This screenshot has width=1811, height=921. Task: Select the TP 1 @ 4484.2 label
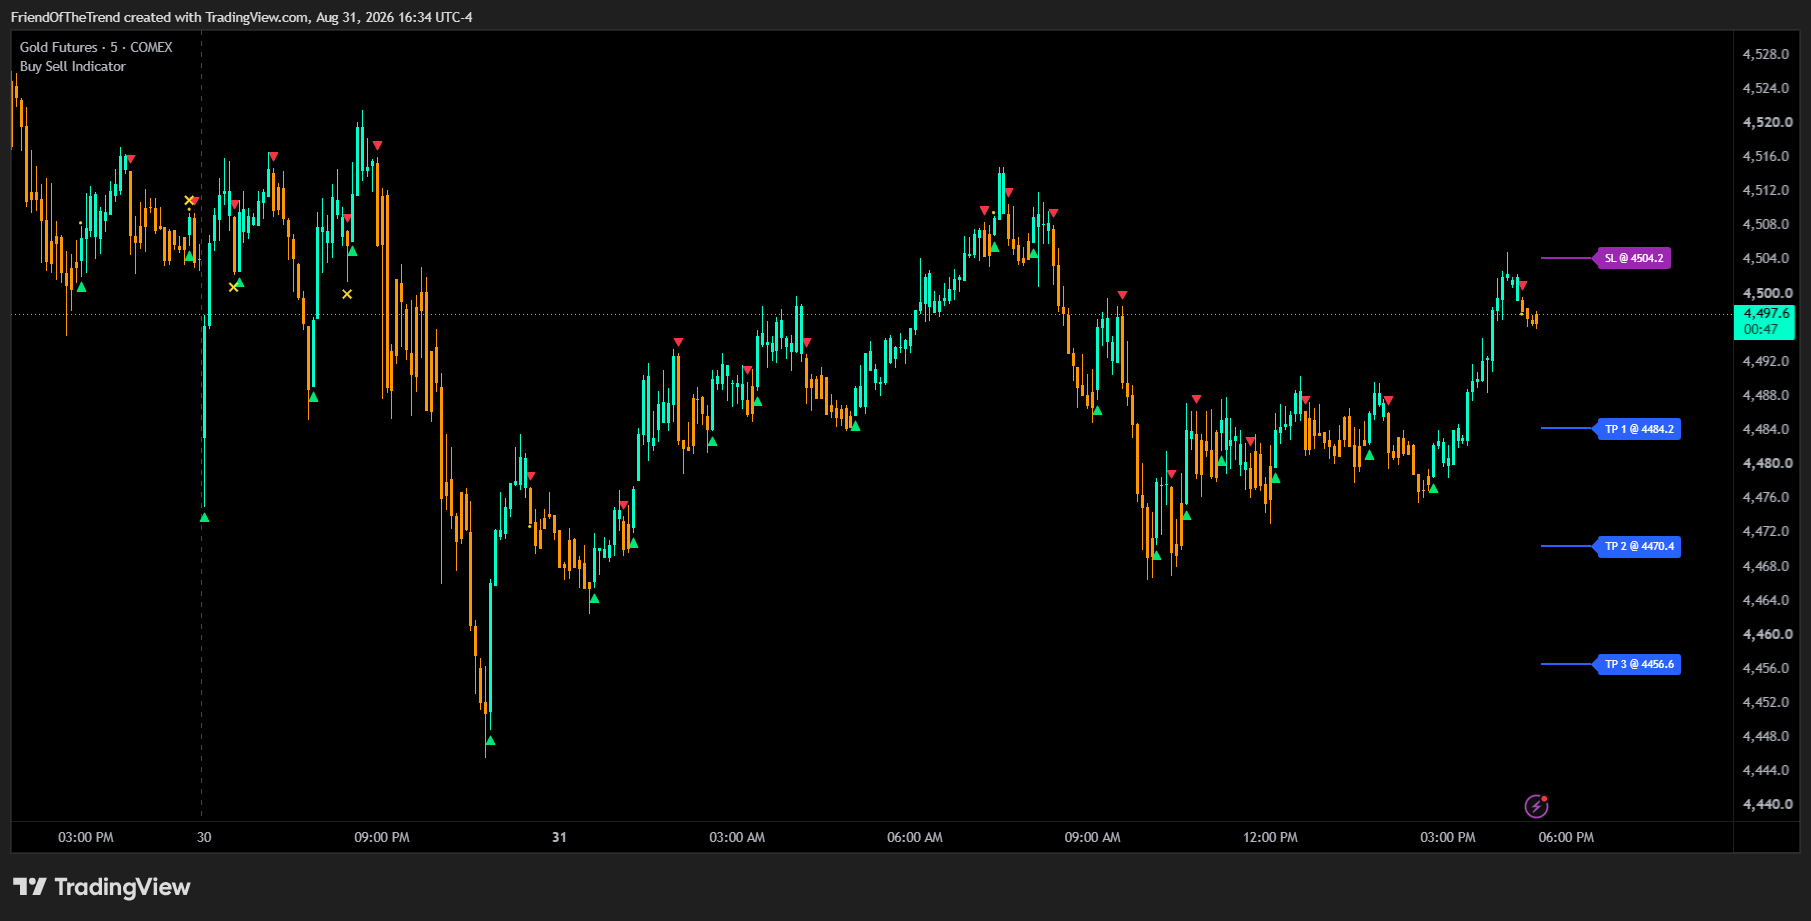point(1638,429)
